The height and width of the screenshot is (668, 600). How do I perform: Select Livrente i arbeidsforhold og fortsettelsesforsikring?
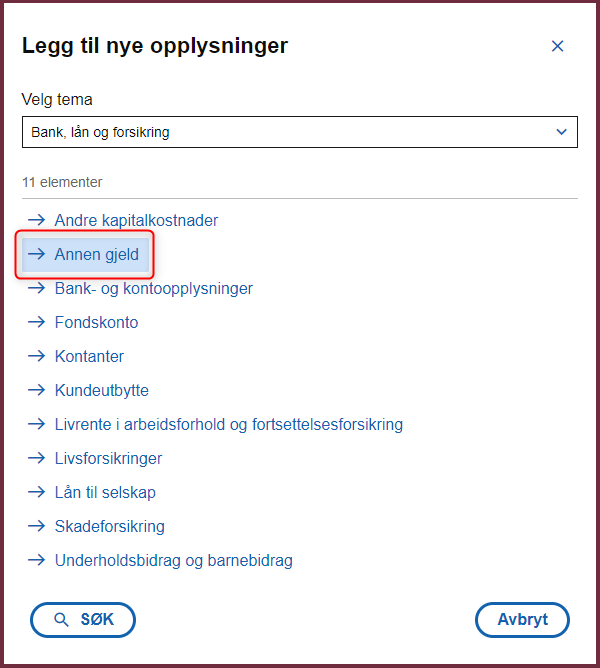(229, 424)
